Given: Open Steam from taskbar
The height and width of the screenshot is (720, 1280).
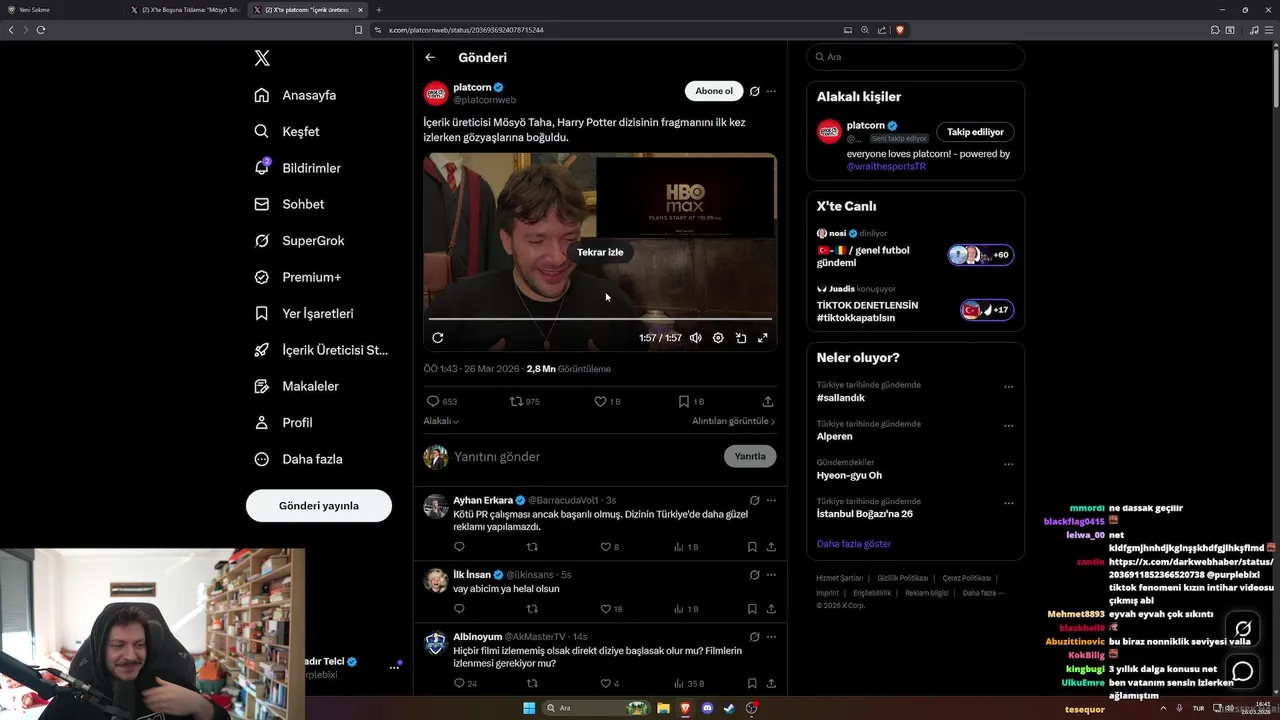Looking at the screenshot, I should (729, 708).
